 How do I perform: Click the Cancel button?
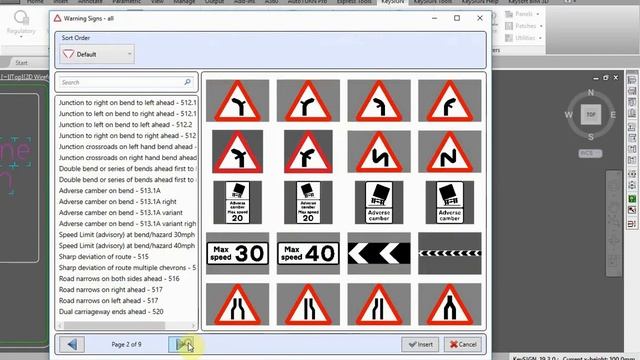click(x=463, y=344)
